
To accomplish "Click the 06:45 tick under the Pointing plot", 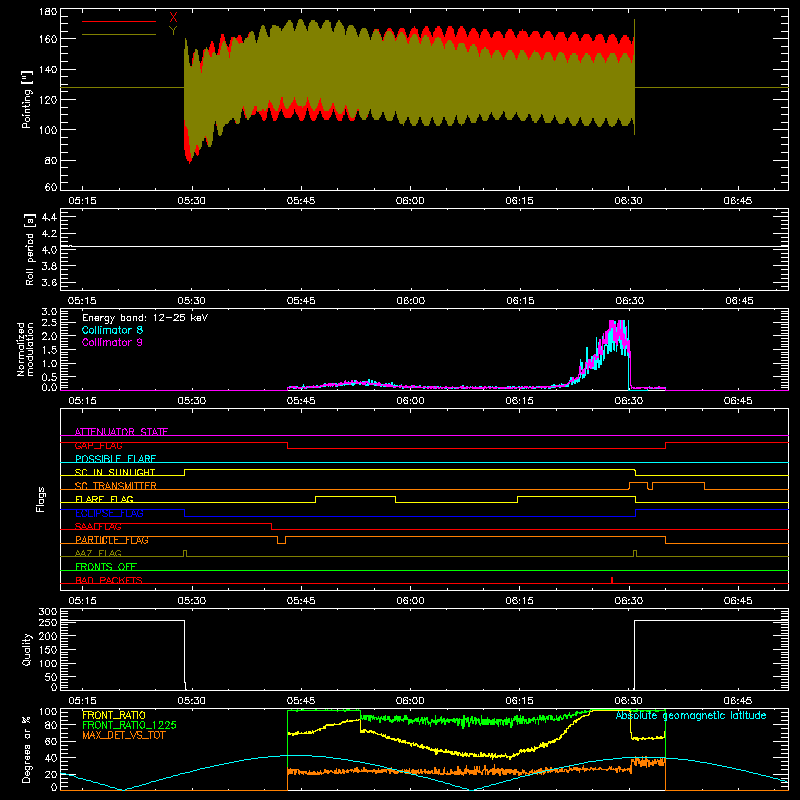I will (737, 201).
